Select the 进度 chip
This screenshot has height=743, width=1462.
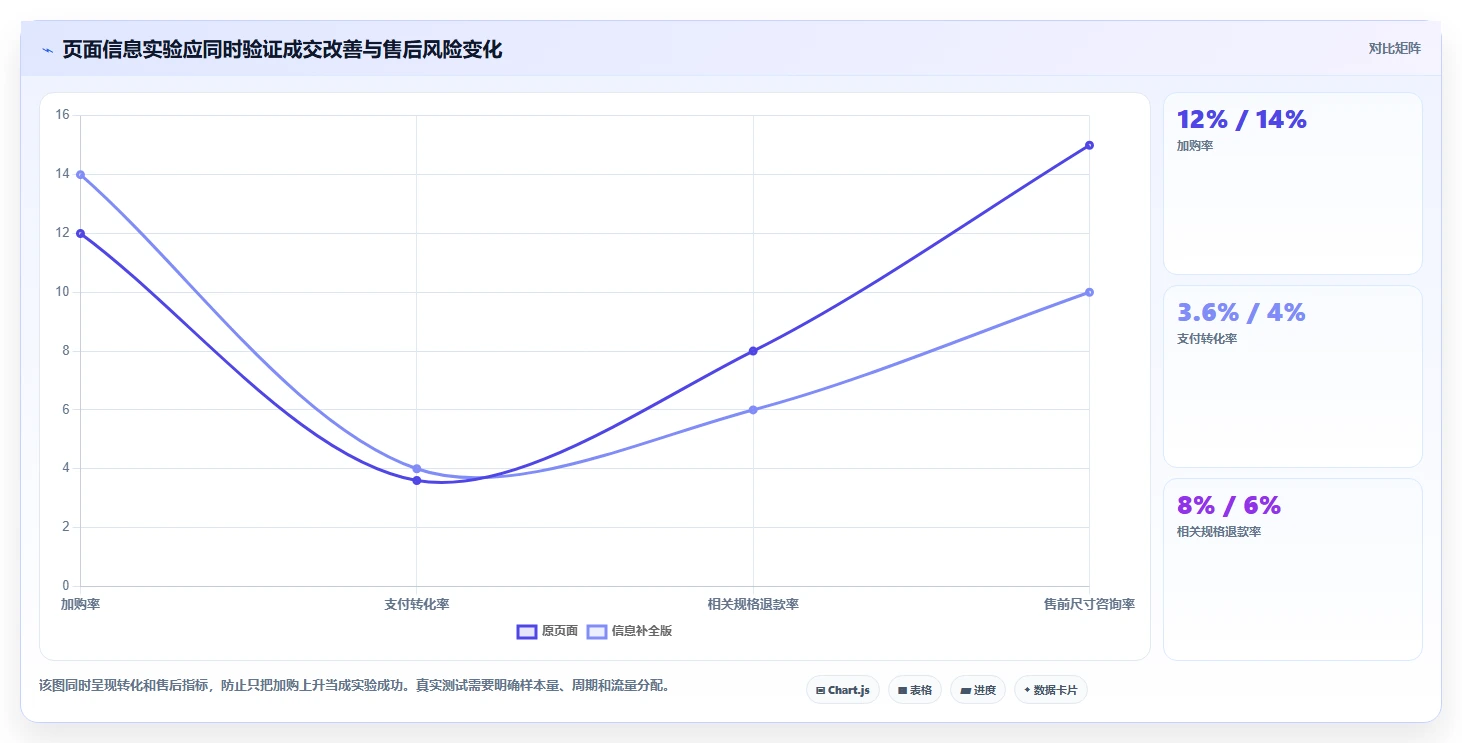[977, 690]
